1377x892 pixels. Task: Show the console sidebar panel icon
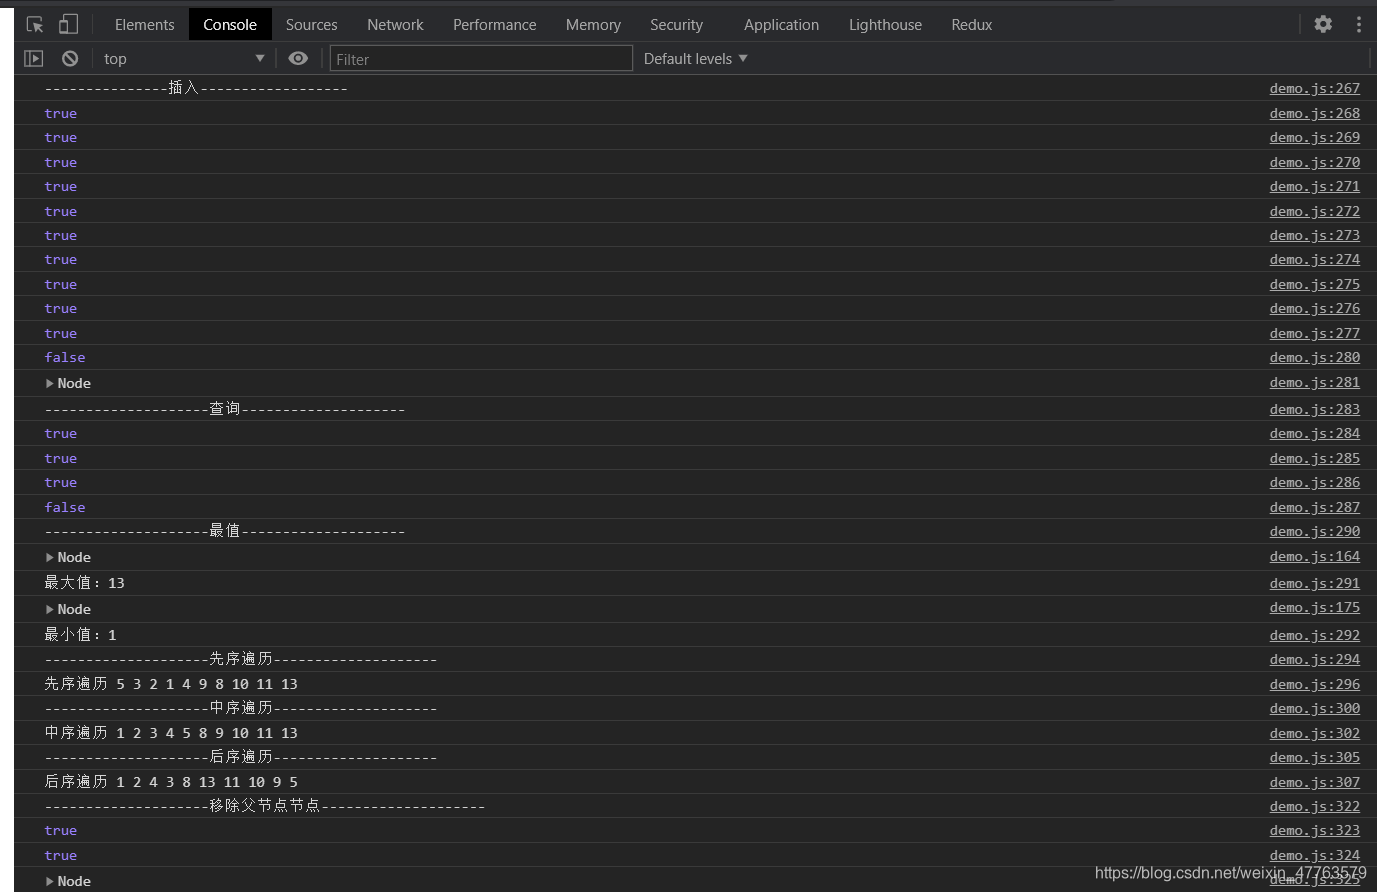tap(34, 59)
